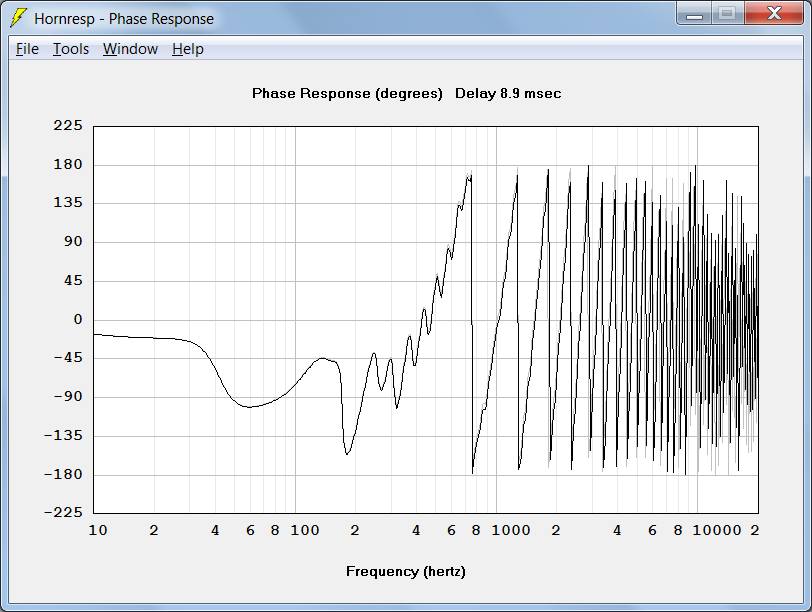Viewport: 812px width, 612px height.
Task: Click the 1000 frequency axis label
Action: [511, 530]
